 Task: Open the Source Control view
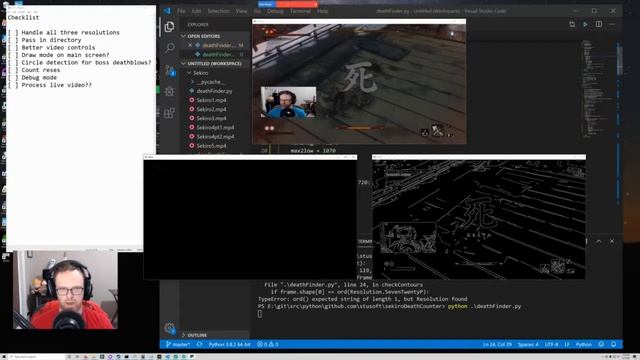(x=169, y=70)
